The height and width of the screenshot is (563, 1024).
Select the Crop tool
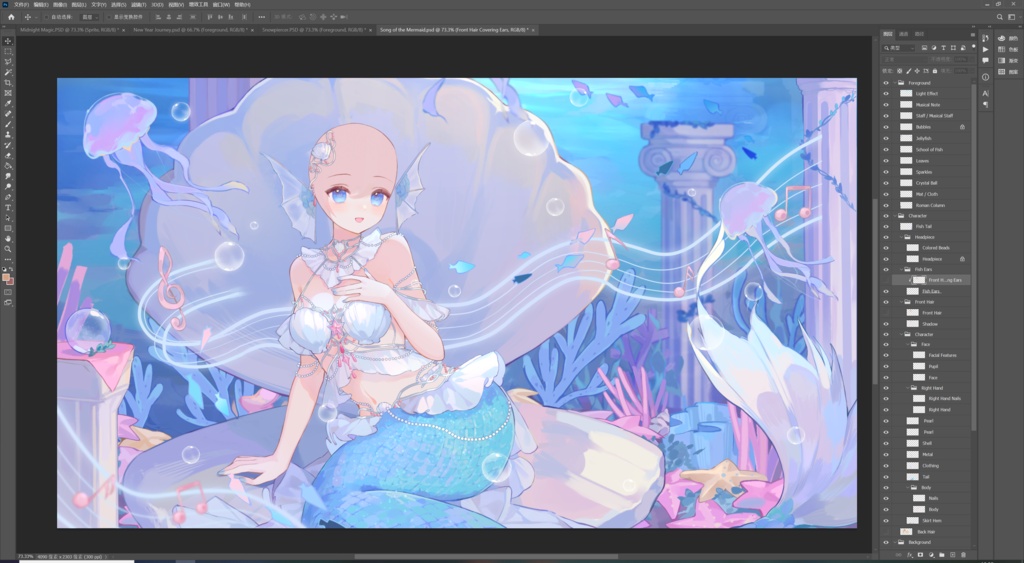point(8,83)
